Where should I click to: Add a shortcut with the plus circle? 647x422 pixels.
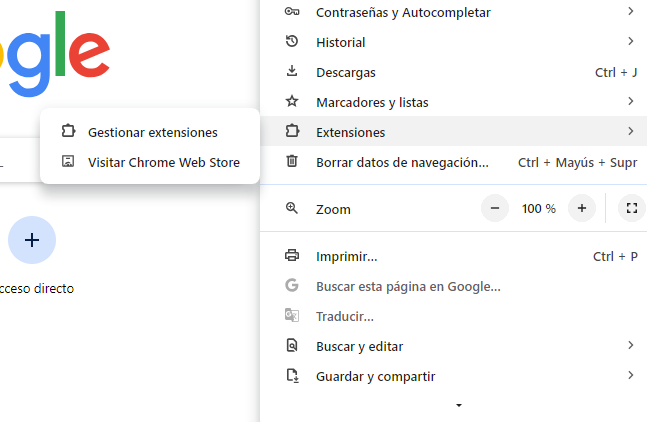32,240
